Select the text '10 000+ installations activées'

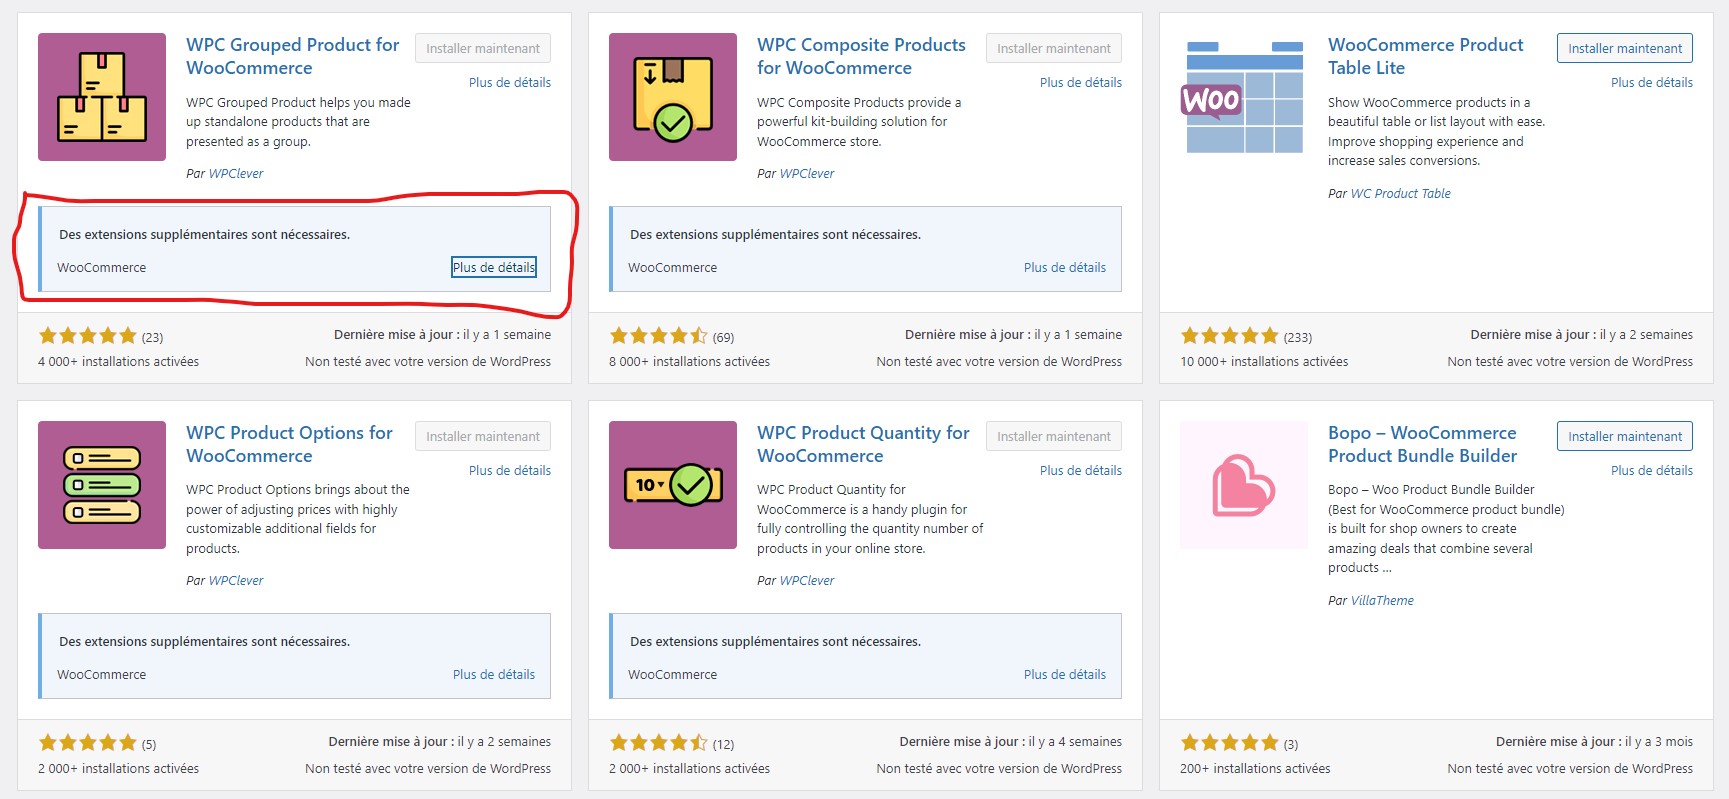coord(1264,361)
